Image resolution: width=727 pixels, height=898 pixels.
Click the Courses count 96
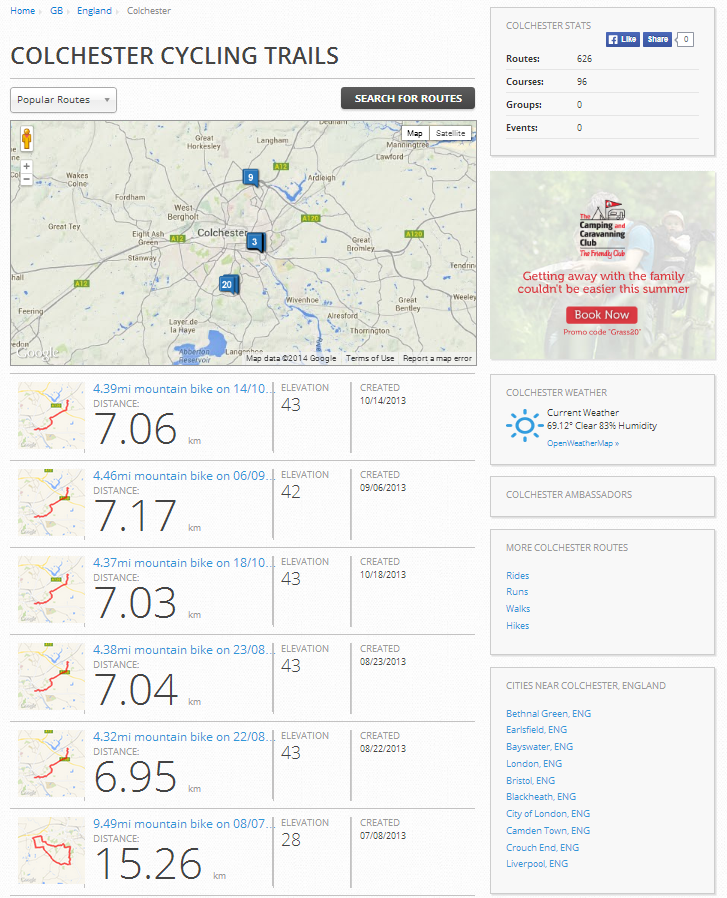[x=582, y=82]
